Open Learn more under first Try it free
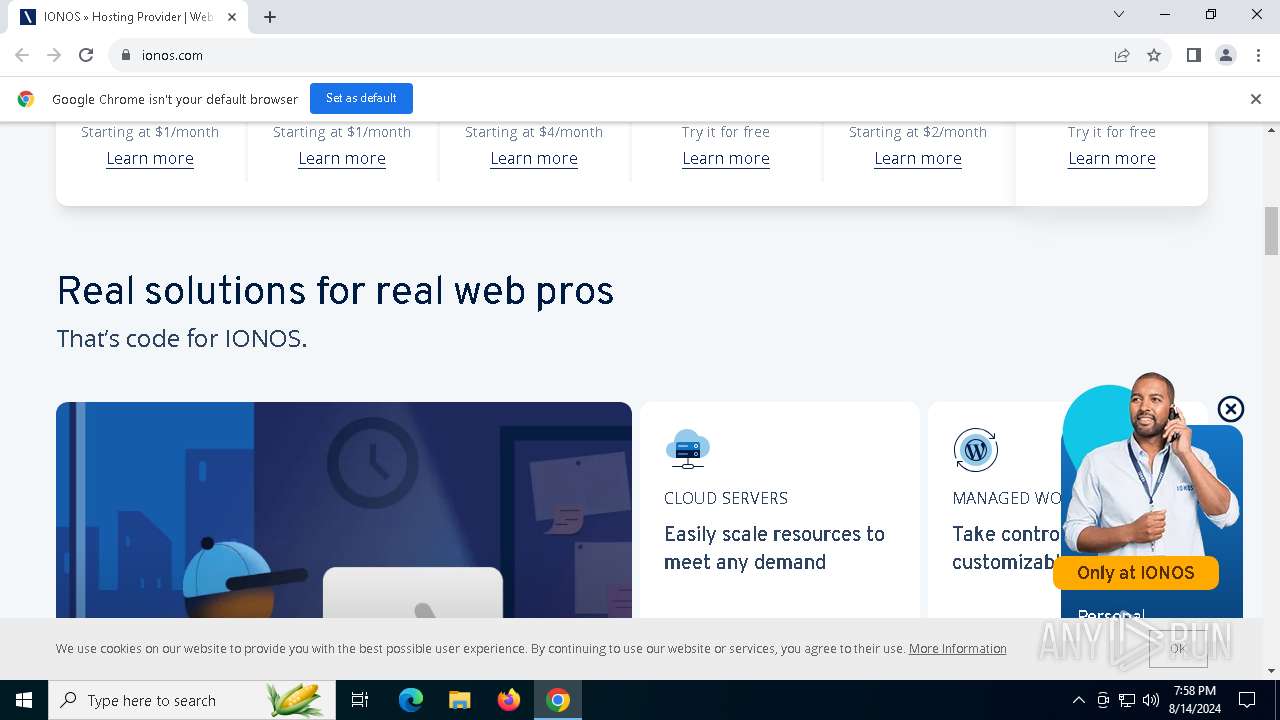Screen dimensions: 1280x720 click(x=726, y=158)
